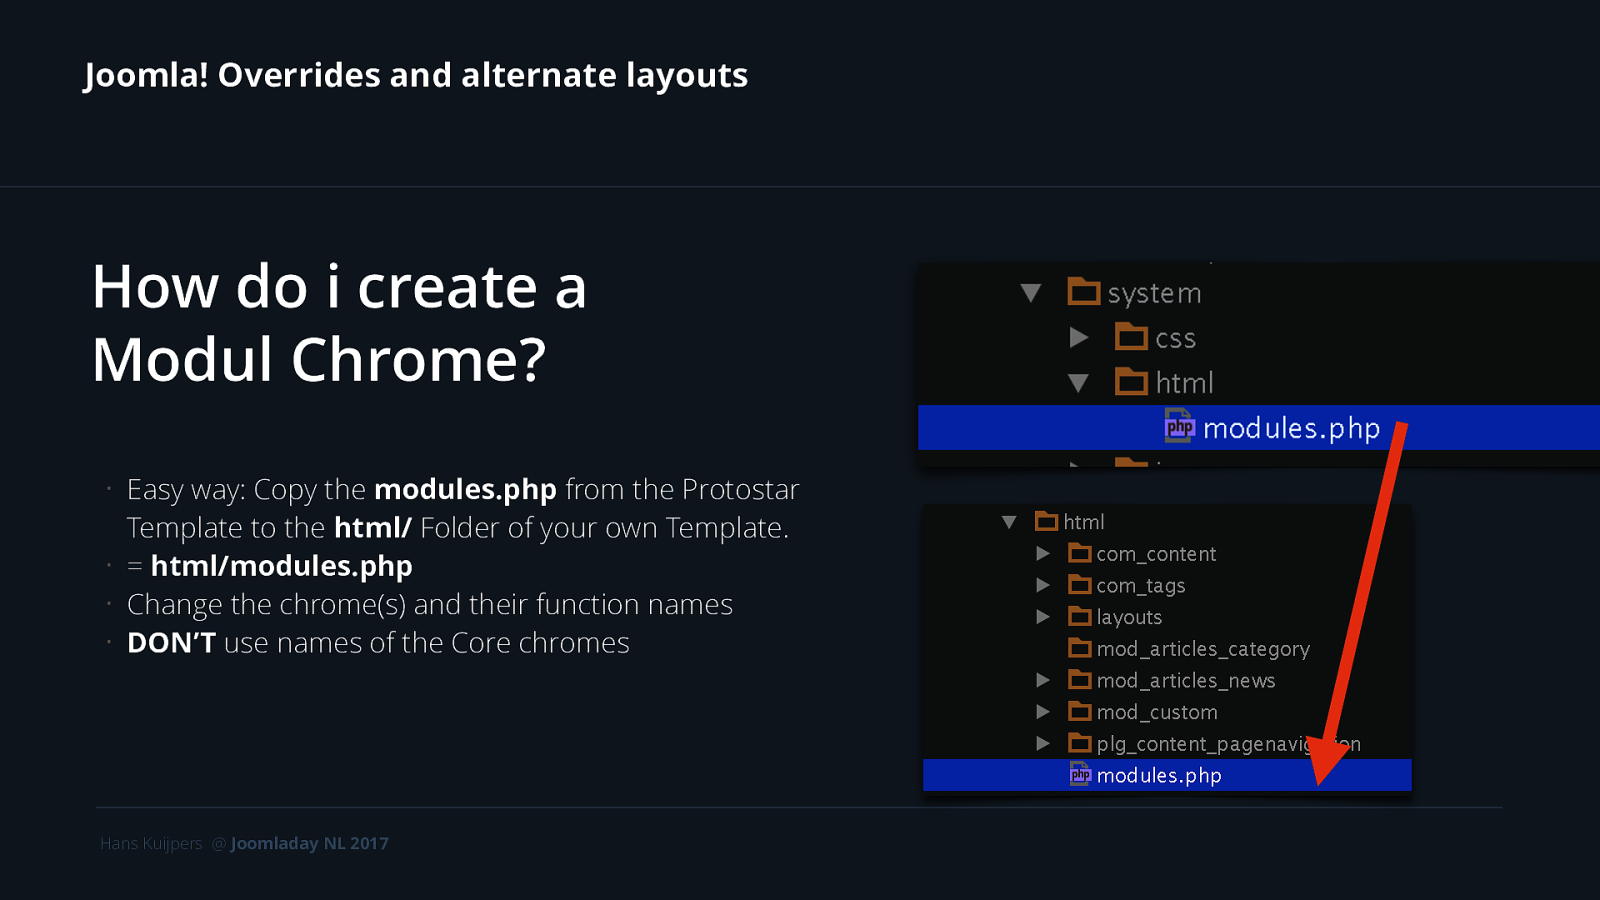Click the com_tags folder icon
Image resolution: width=1600 pixels, height=900 pixels.
point(1080,584)
